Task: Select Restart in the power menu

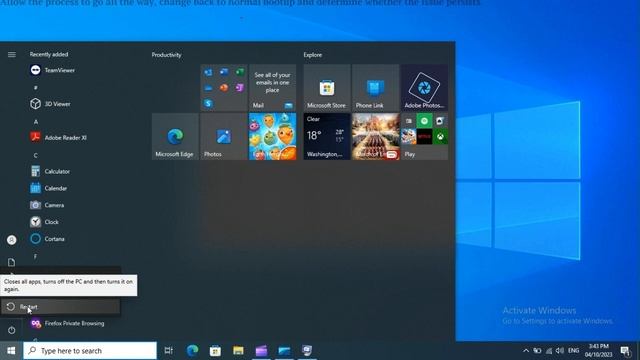Action: coord(60,307)
